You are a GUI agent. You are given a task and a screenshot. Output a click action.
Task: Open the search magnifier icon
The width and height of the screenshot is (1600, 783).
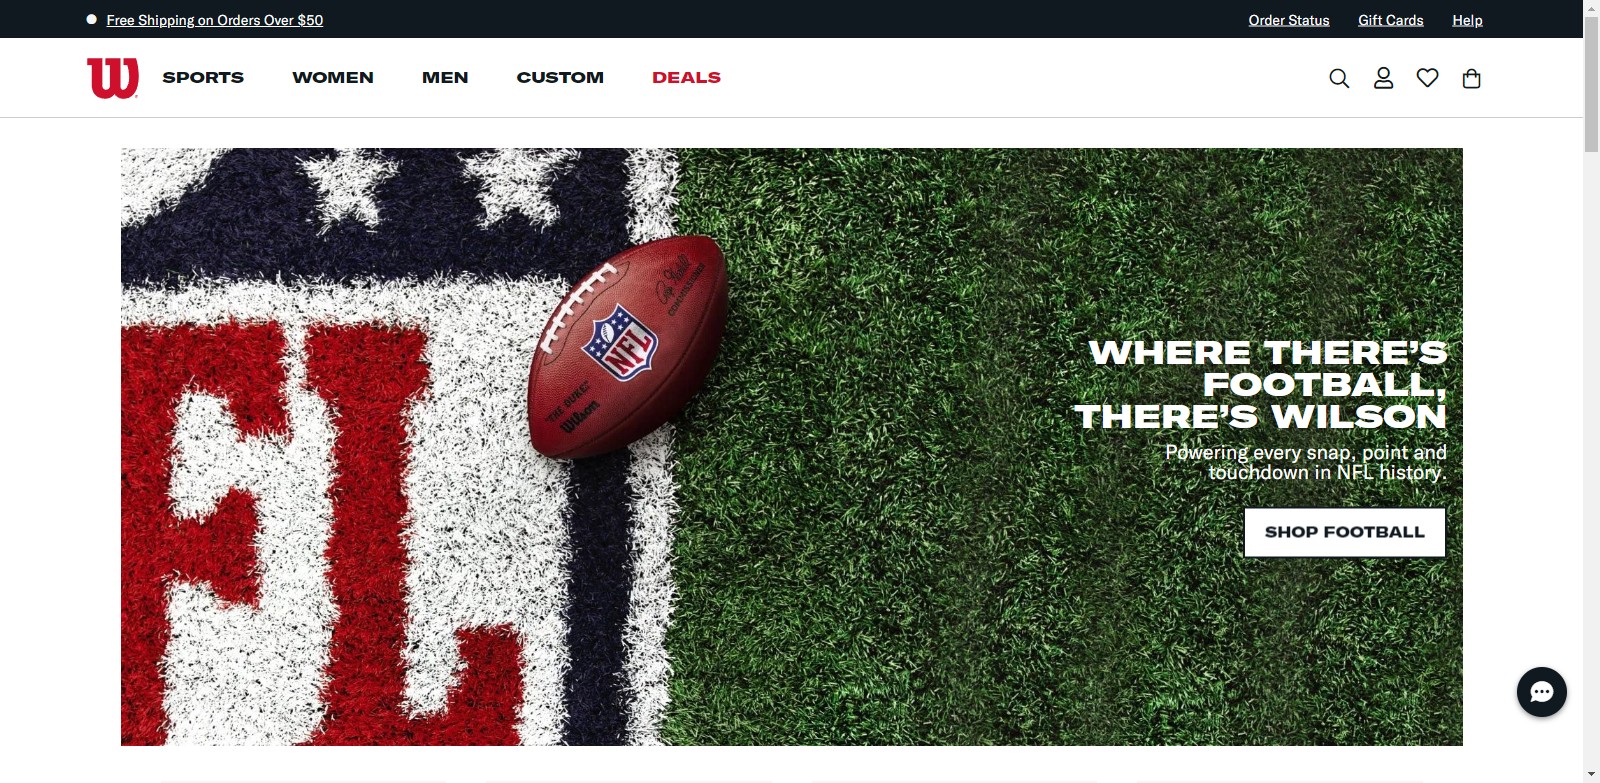point(1339,78)
